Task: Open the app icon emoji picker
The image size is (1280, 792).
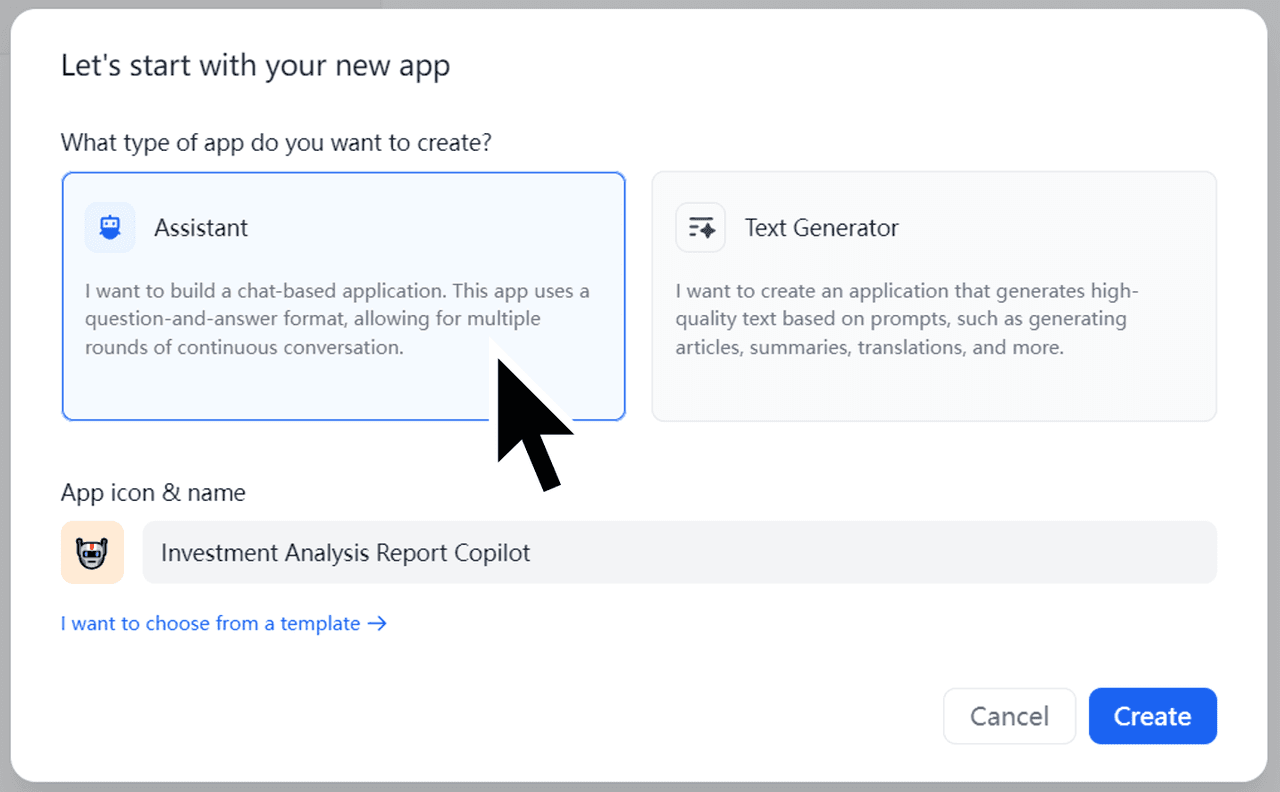Action: [x=92, y=552]
